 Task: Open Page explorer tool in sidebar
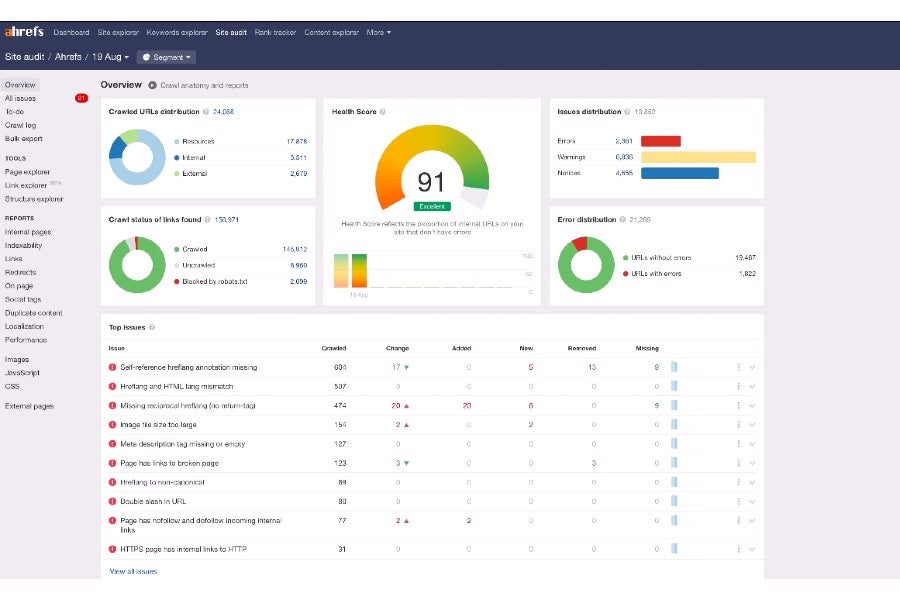tap(27, 172)
